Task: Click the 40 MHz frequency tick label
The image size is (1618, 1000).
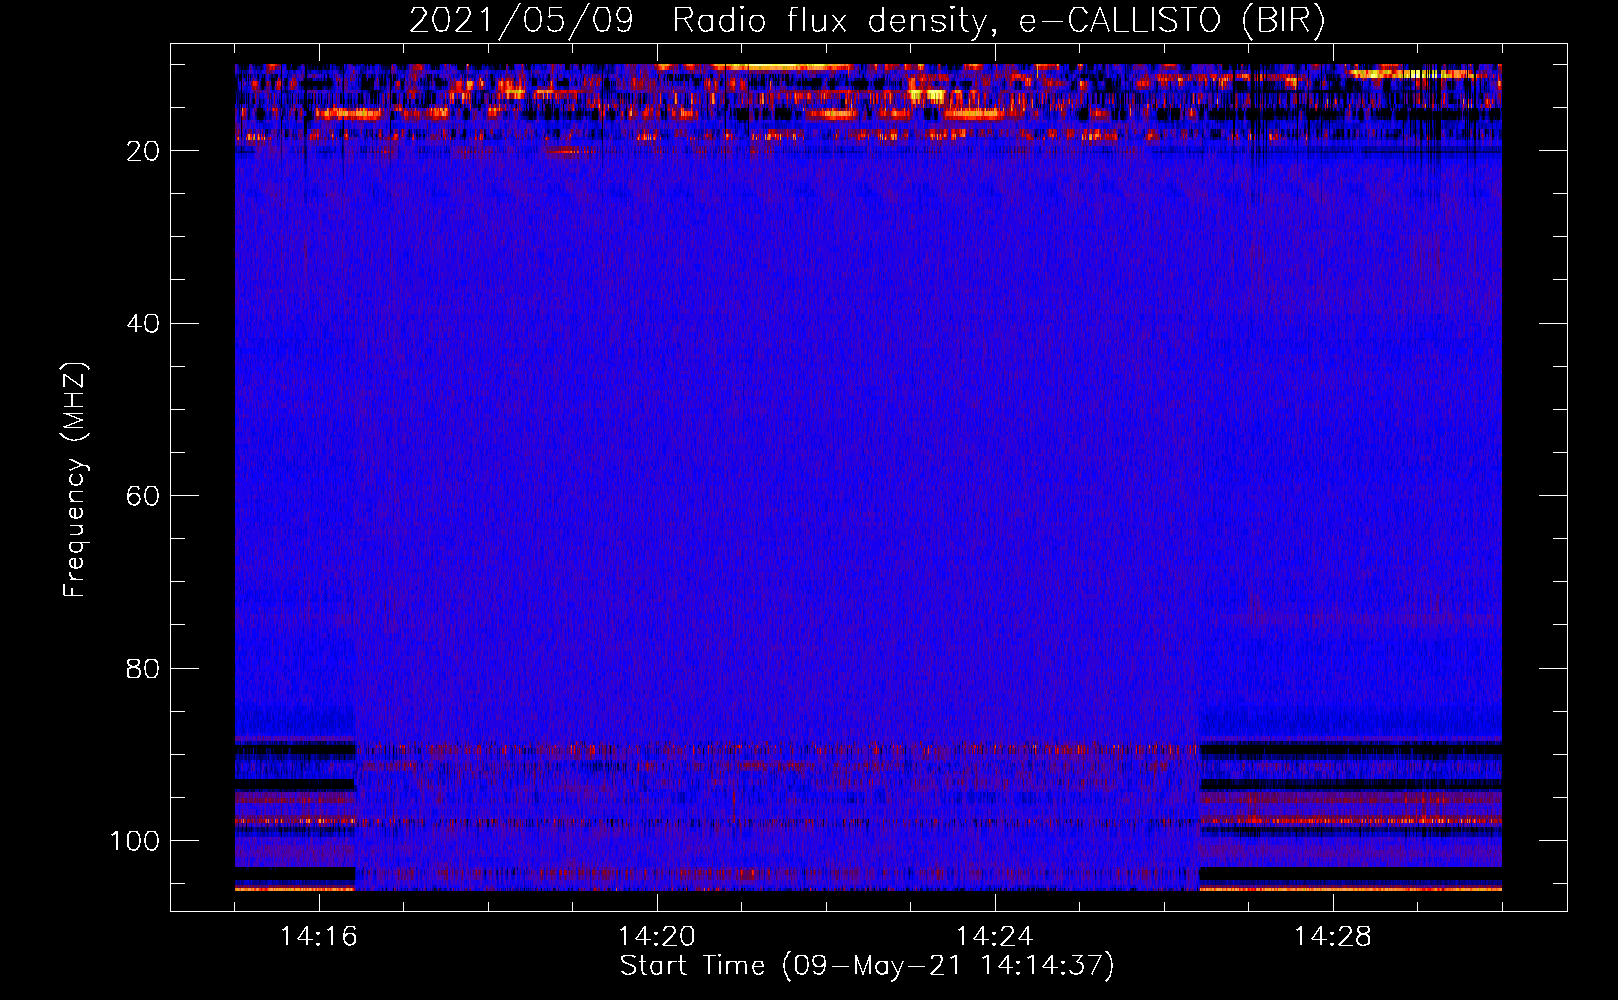Action: pyautogui.click(x=143, y=324)
